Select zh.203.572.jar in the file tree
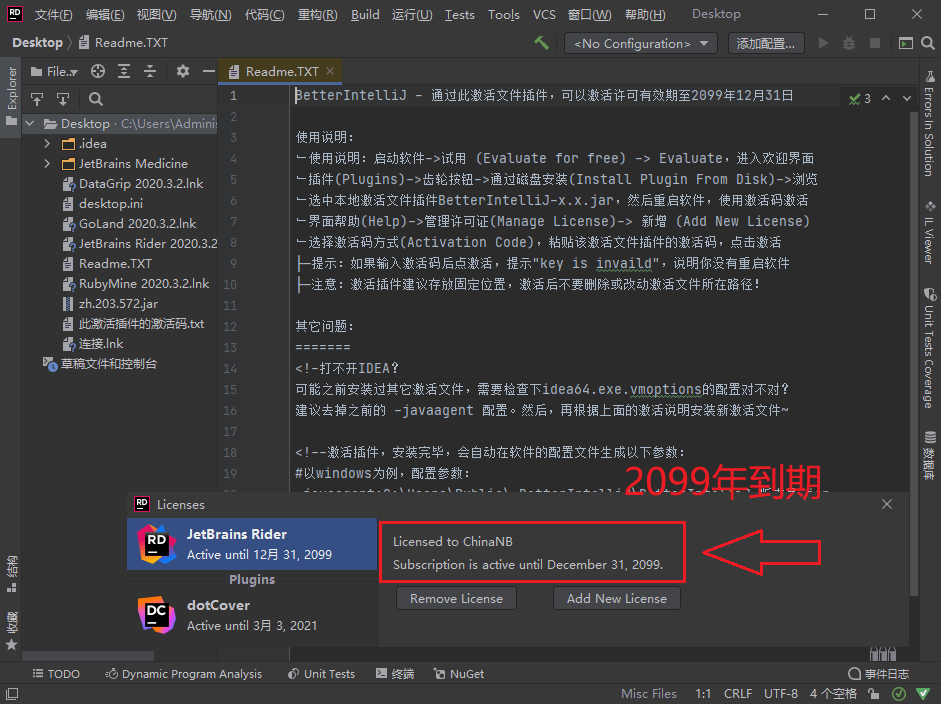Screen dimensions: 941x704 [118, 304]
